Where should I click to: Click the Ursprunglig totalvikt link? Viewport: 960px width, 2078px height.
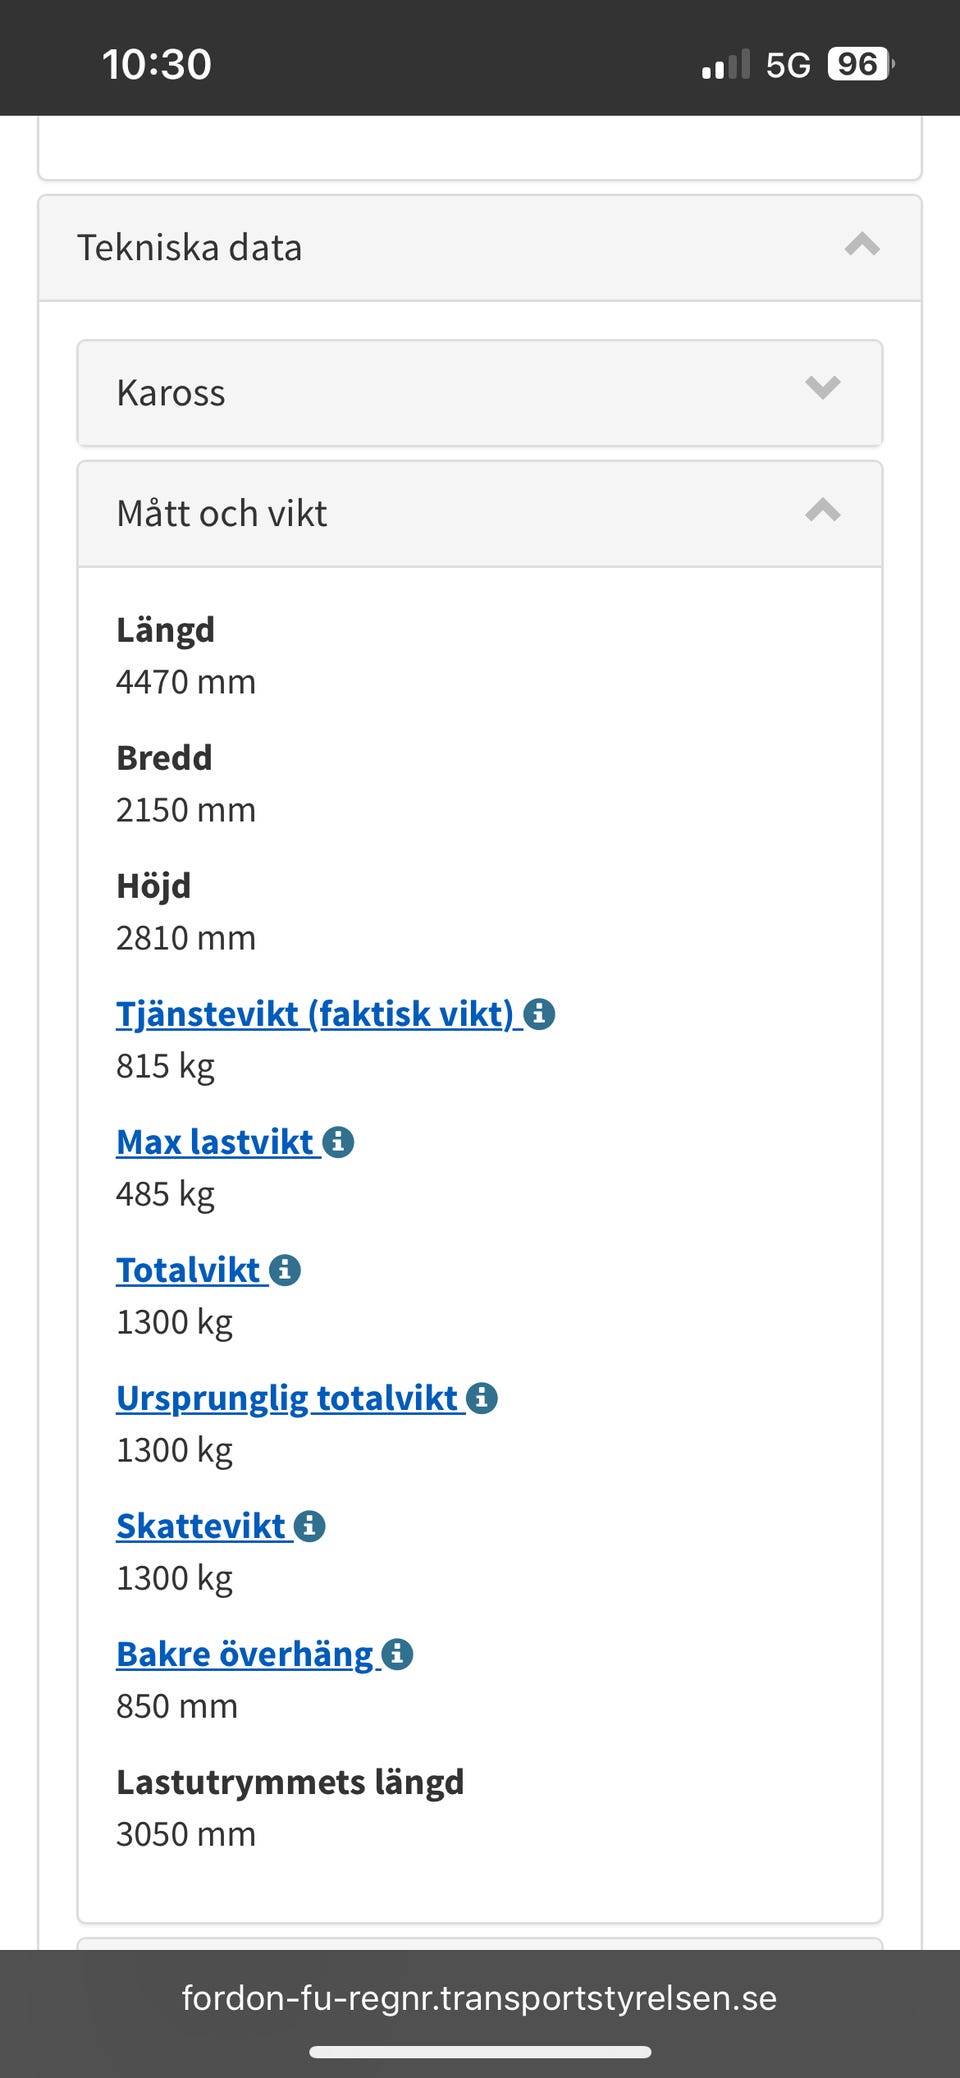click(286, 1398)
